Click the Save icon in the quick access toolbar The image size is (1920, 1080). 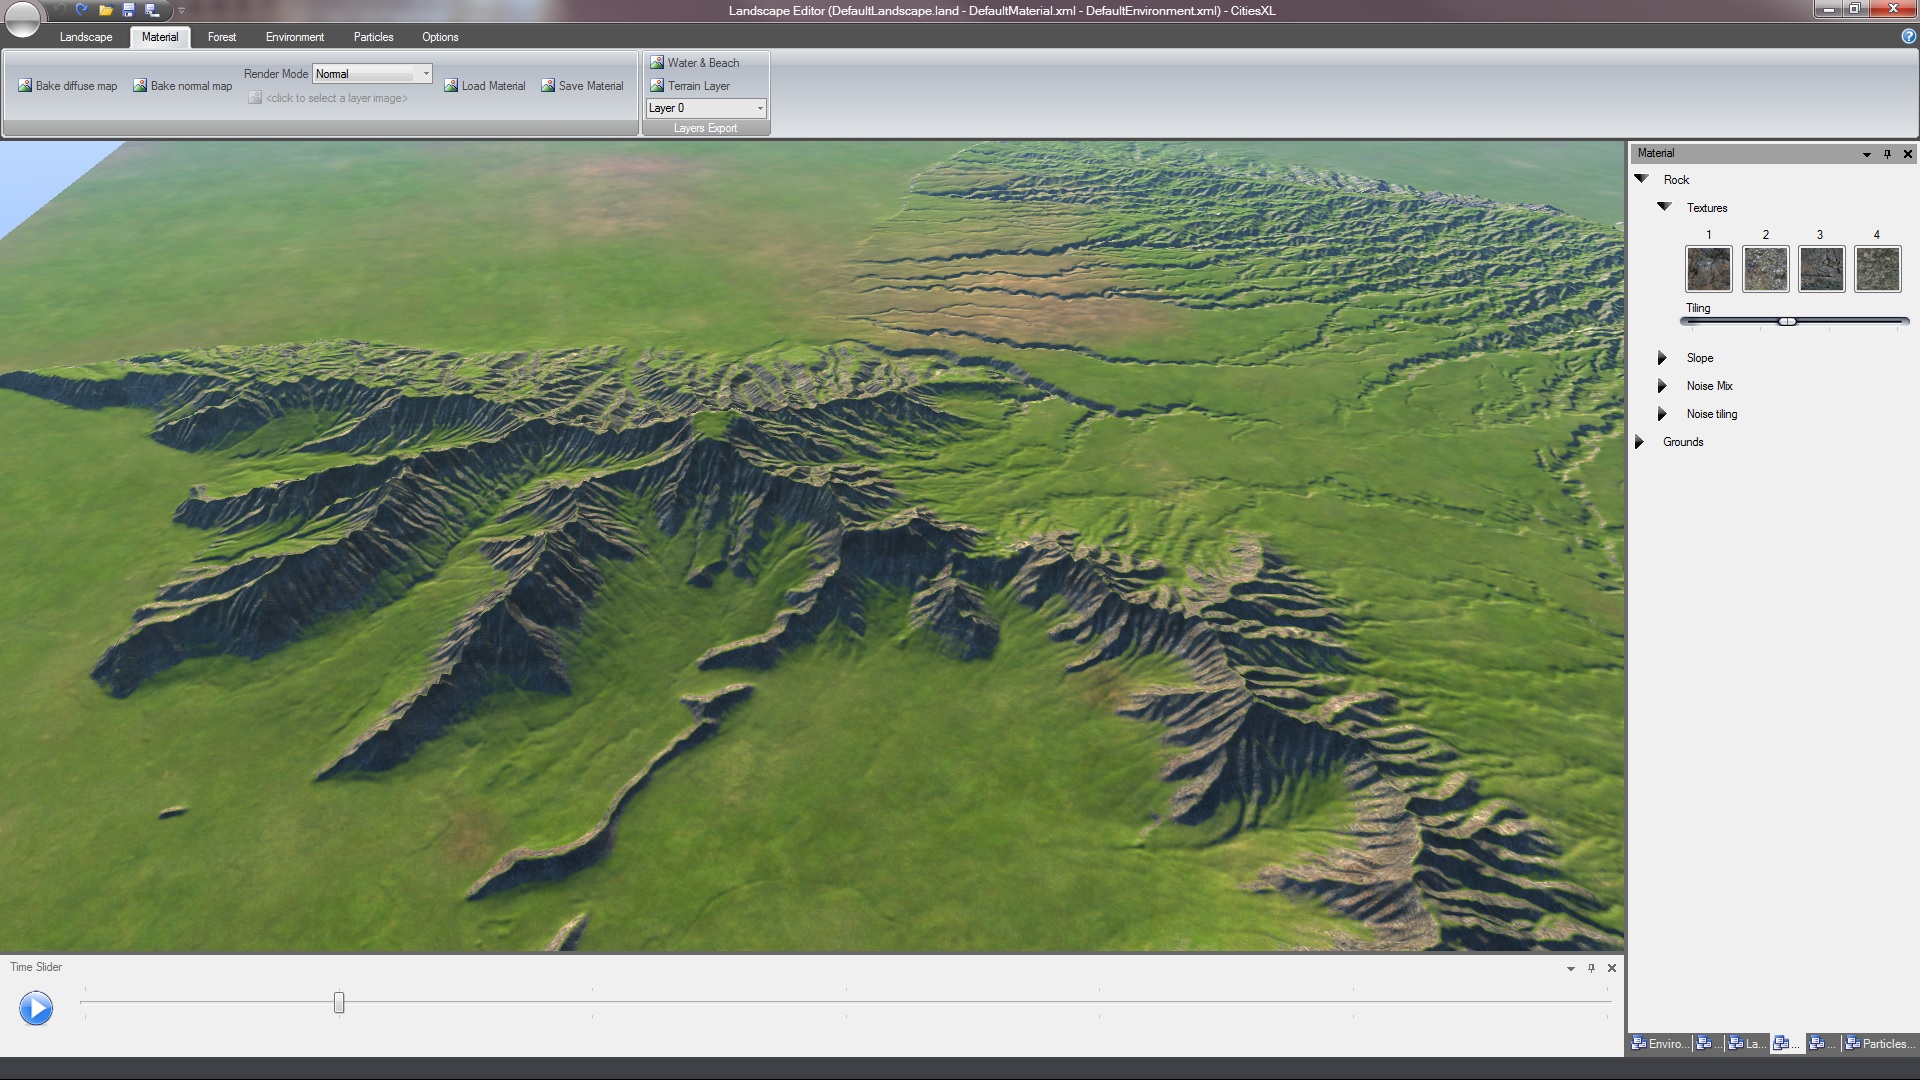coord(128,9)
